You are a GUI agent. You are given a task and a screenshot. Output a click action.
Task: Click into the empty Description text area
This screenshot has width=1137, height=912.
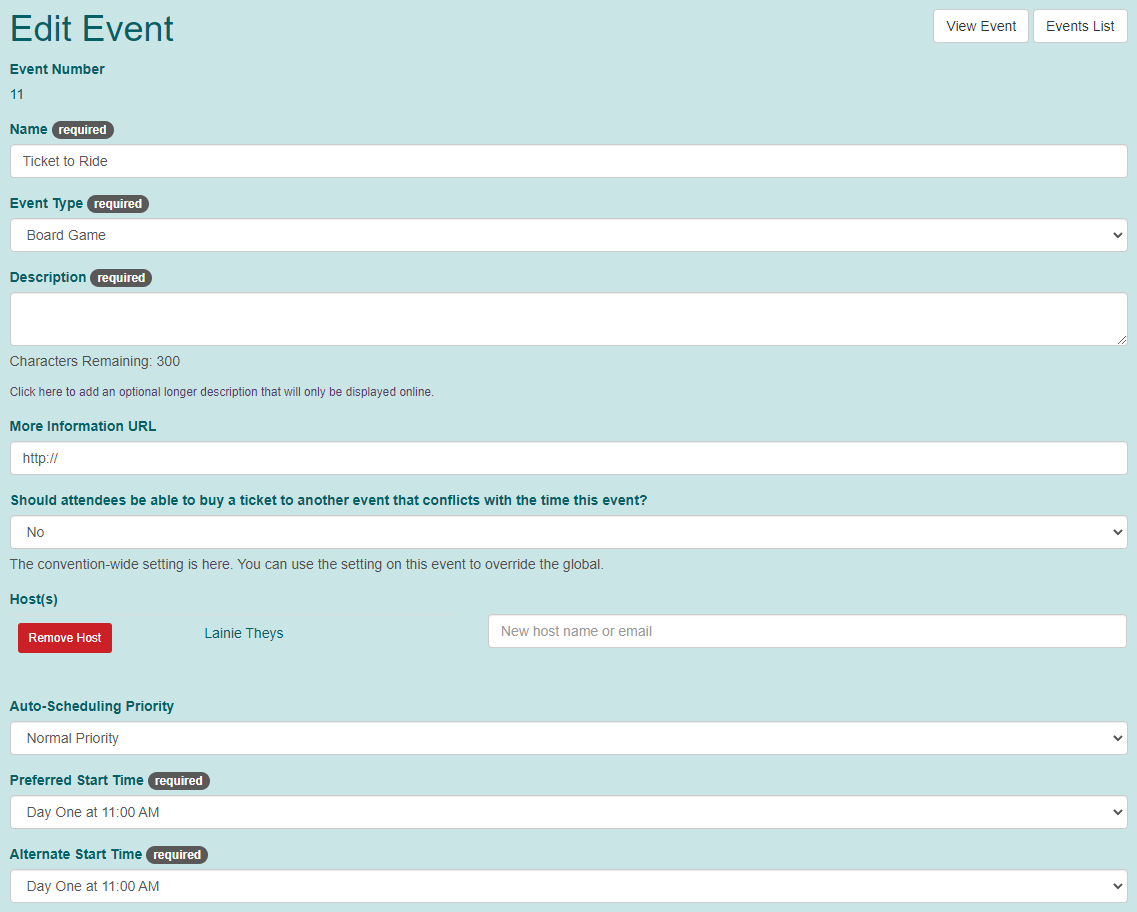tap(568, 319)
